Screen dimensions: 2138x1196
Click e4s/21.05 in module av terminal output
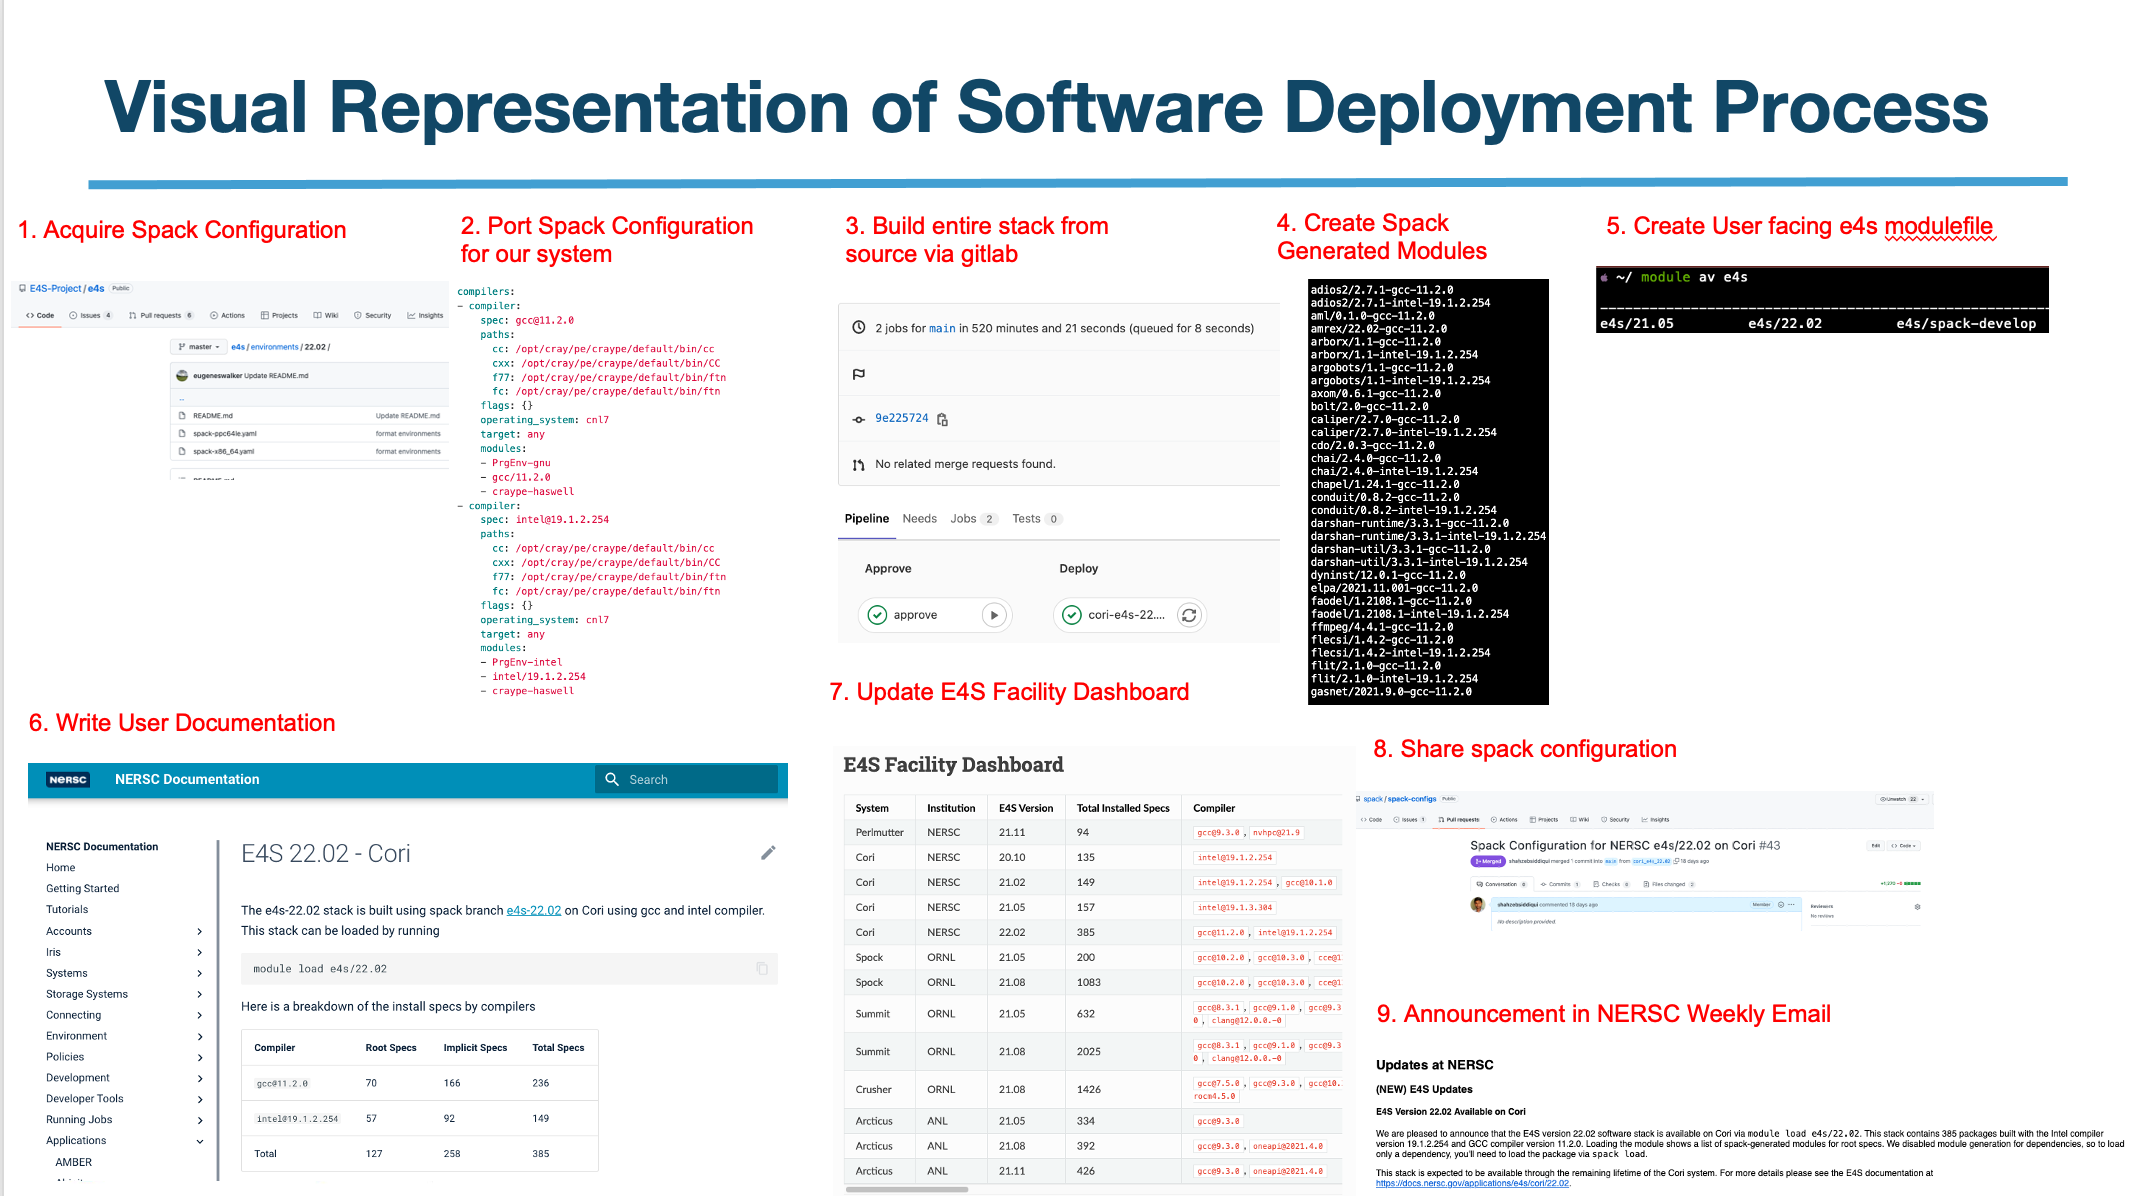pyautogui.click(x=1637, y=323)
